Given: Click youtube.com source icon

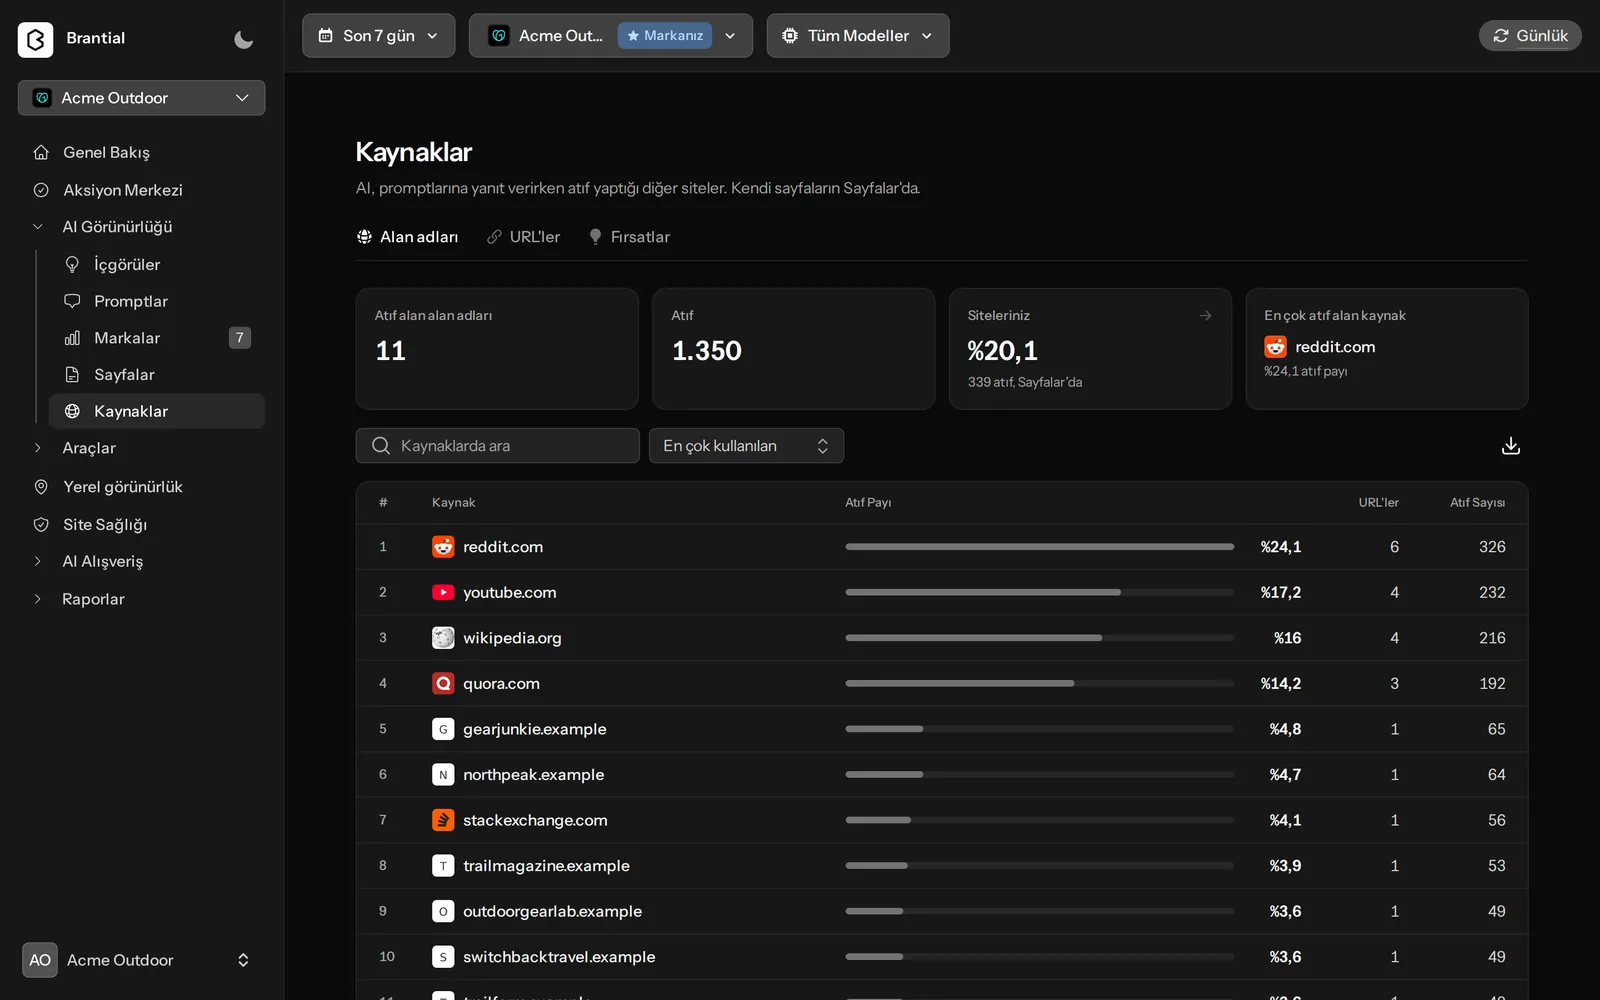Looking at the screenshot, I should (x=443, y=592).
